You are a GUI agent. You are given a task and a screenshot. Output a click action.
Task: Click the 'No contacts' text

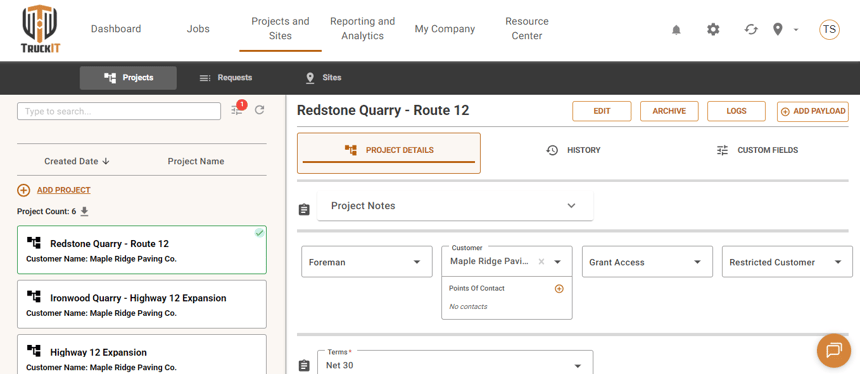(468, 307)
